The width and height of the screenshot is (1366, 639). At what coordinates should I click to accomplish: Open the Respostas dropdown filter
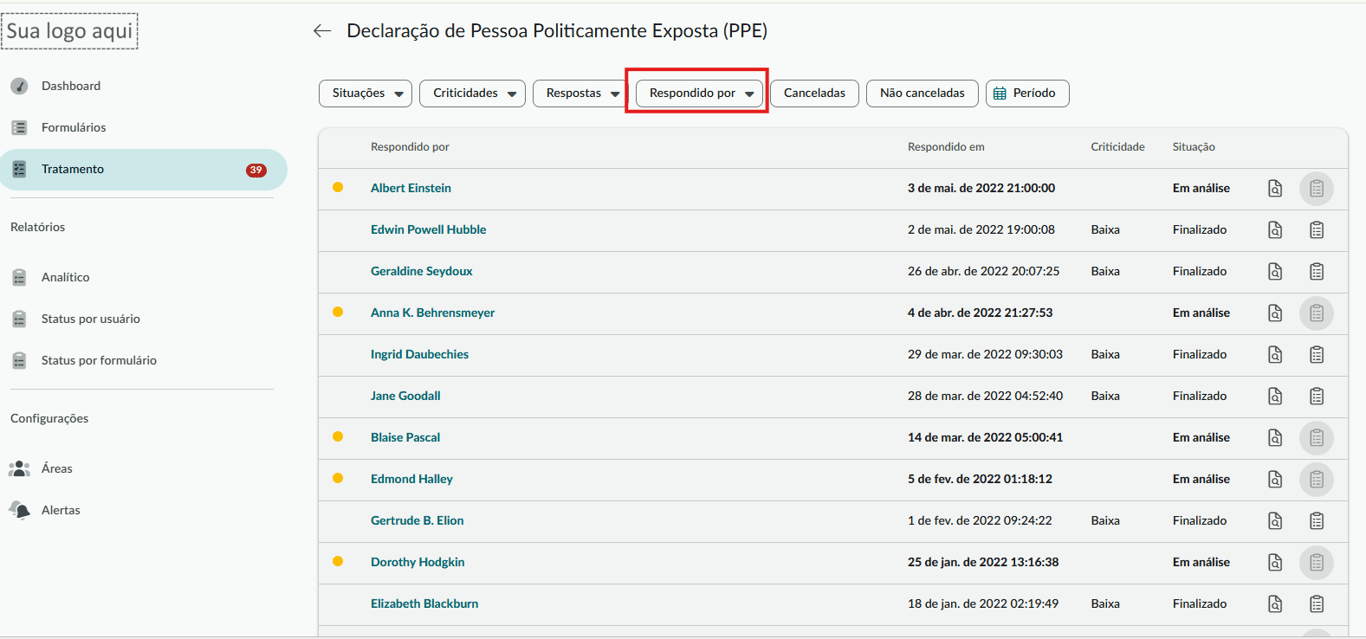pyautogui.click(x=581, y=93)
